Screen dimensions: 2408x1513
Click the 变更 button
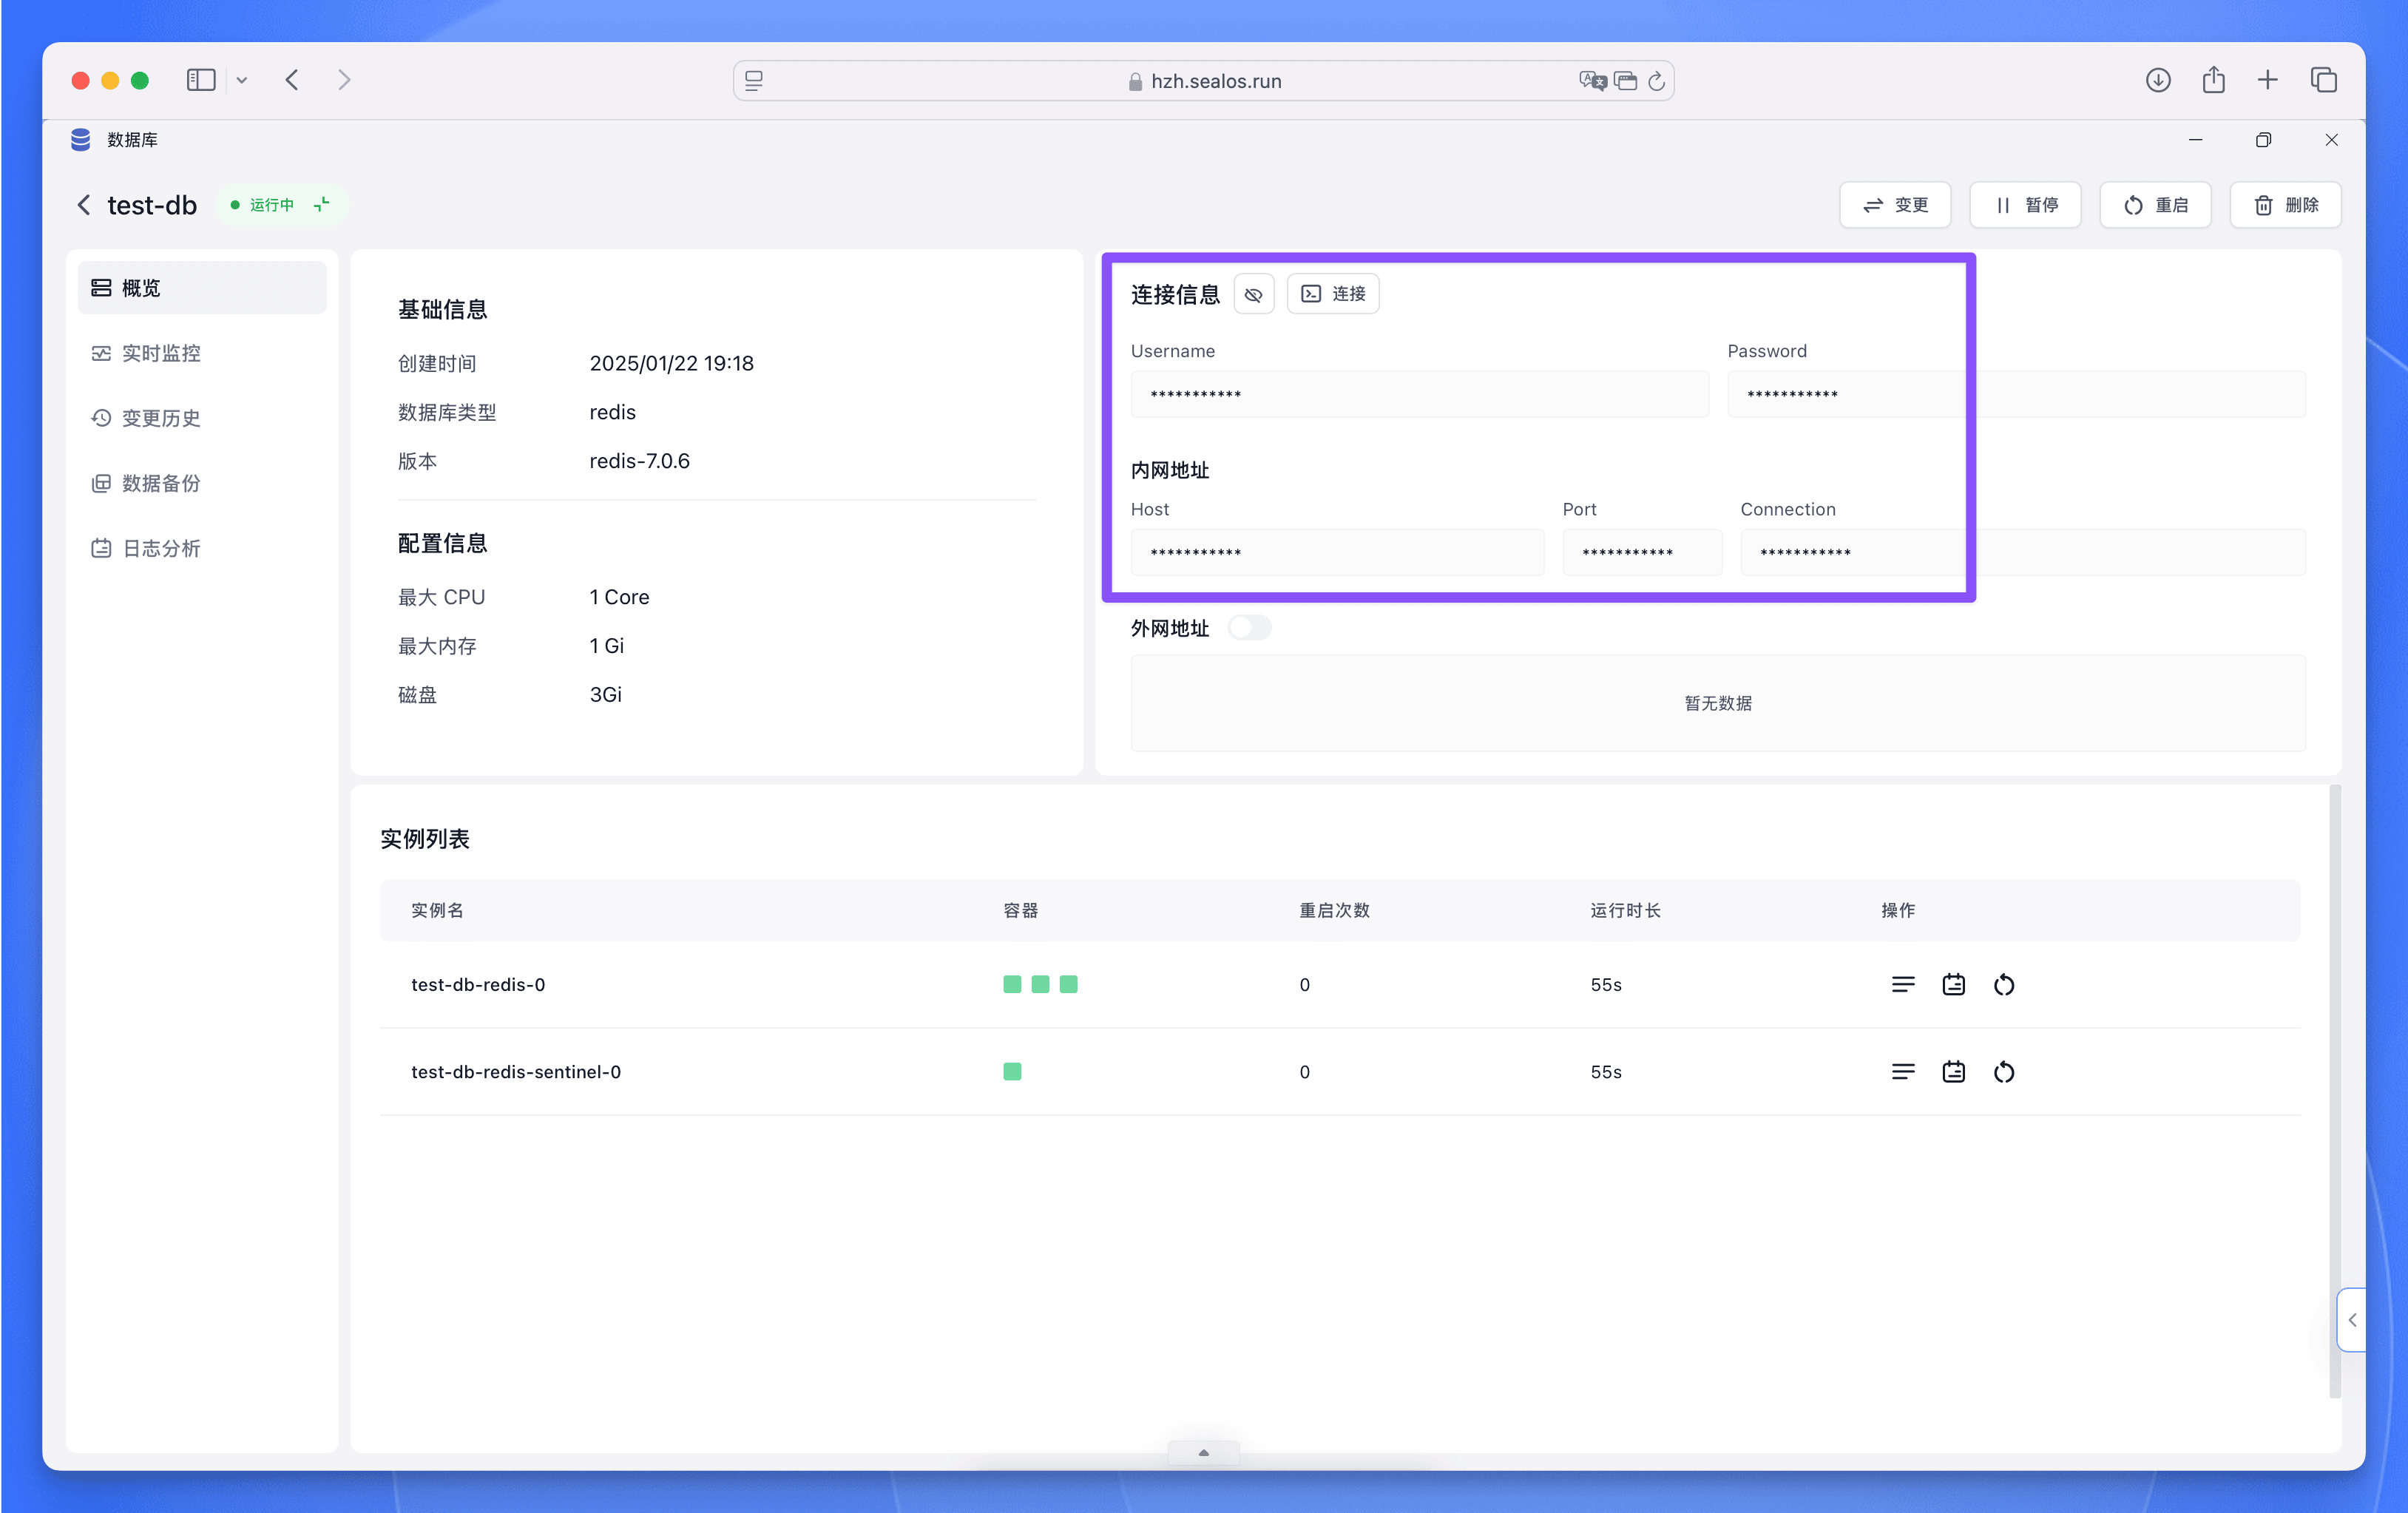point(1895,205)
